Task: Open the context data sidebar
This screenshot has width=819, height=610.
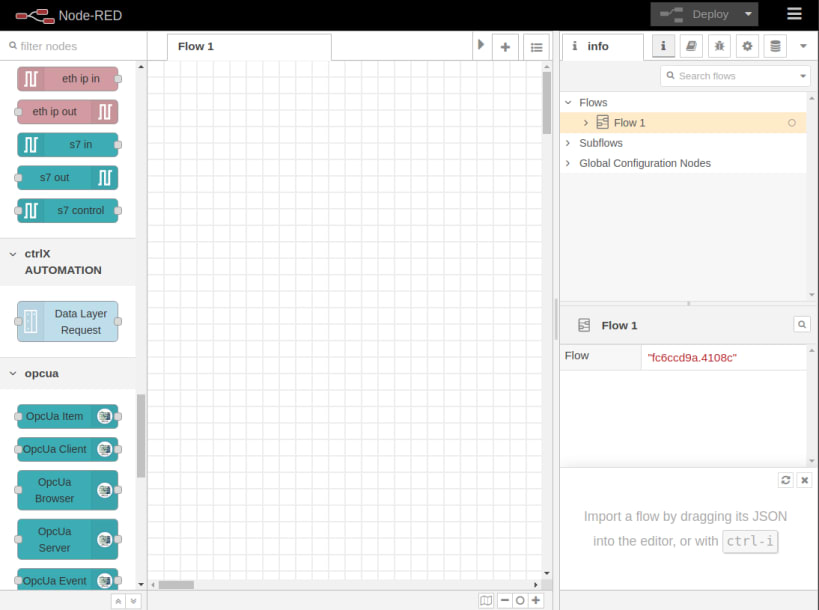Action: [x=775, y=46]
